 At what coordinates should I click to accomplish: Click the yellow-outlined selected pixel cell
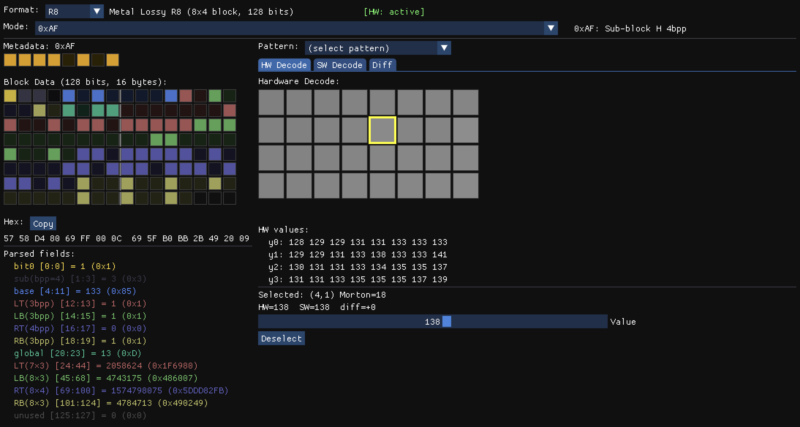[x=382, y=130]
